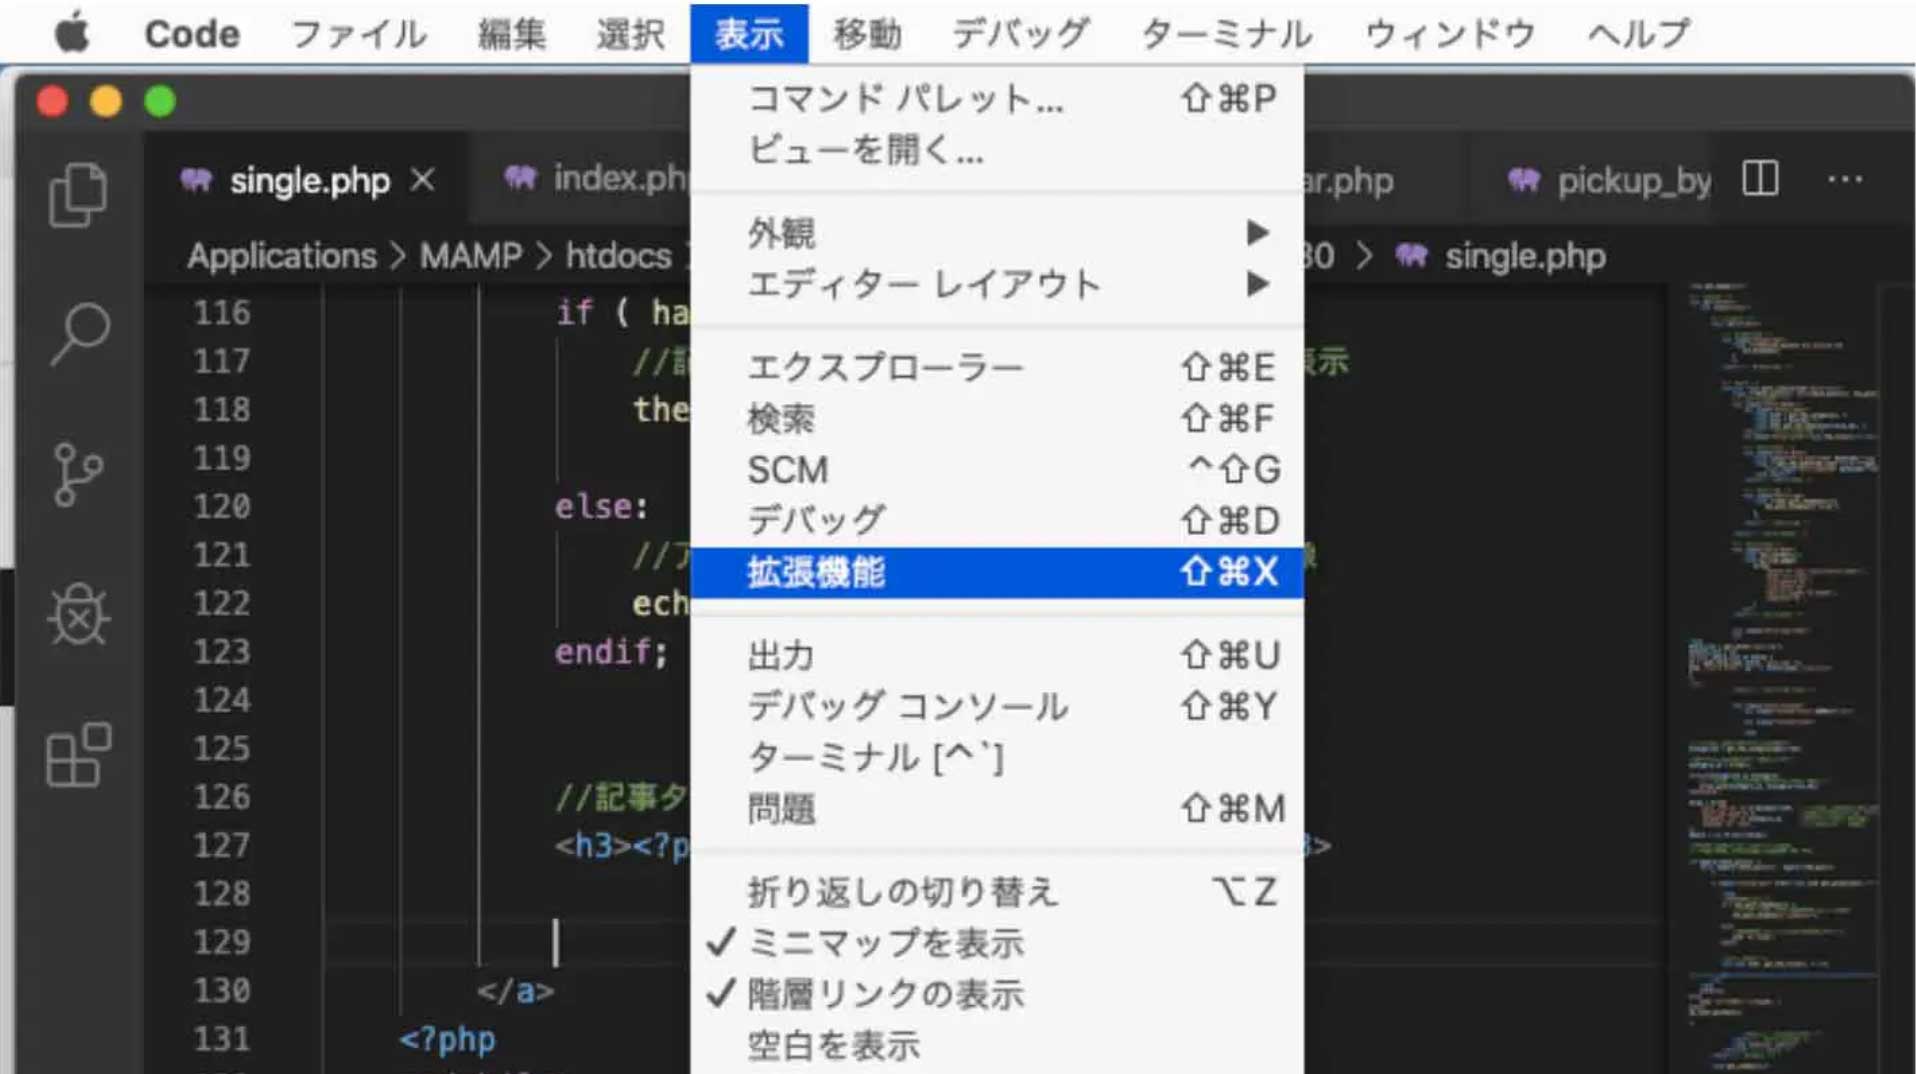Open the ウィンドウ menu

pos(1450,34)
